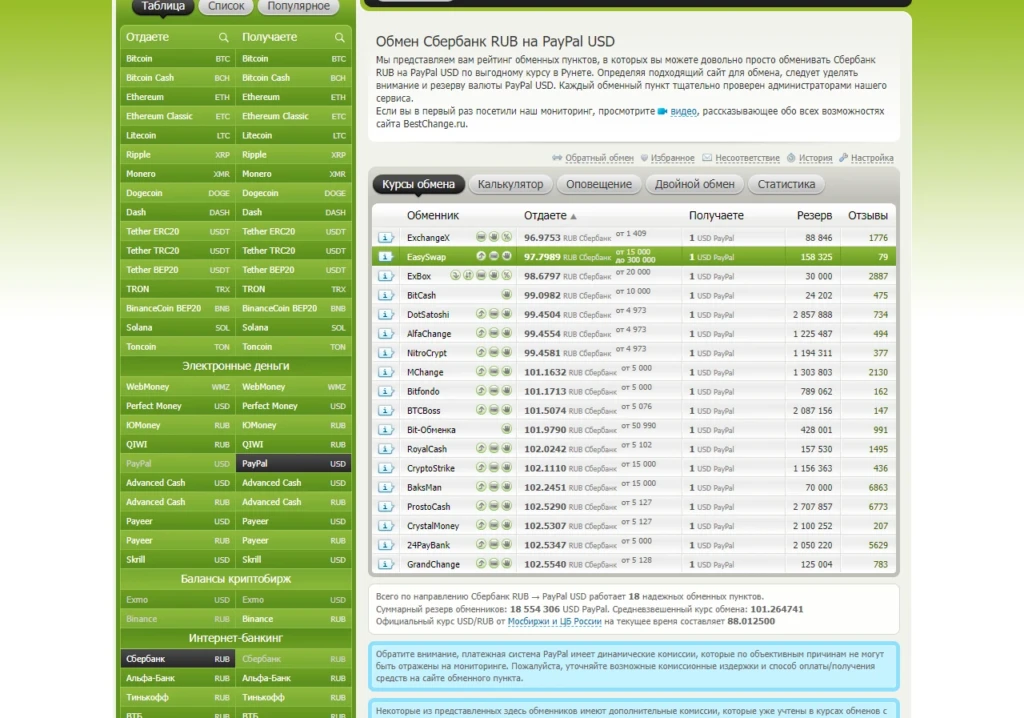This screenshot has width=1024, height=718.
Task: Sort table by Обменник column header
Action: [432, 216]
